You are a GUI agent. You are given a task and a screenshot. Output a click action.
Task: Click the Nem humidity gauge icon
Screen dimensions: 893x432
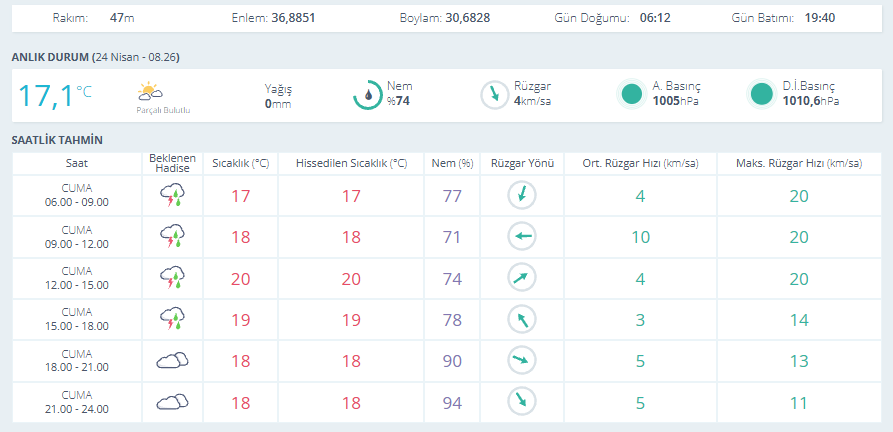click(x=367, y=95)
